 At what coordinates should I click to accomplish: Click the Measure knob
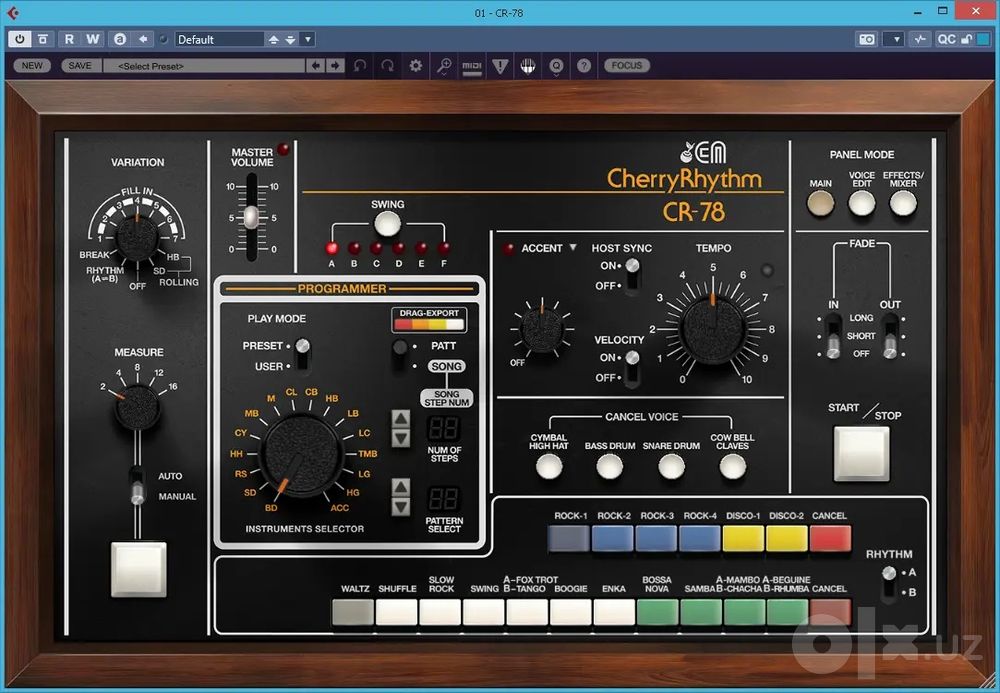pyautogui.click(x=138, y=407)
